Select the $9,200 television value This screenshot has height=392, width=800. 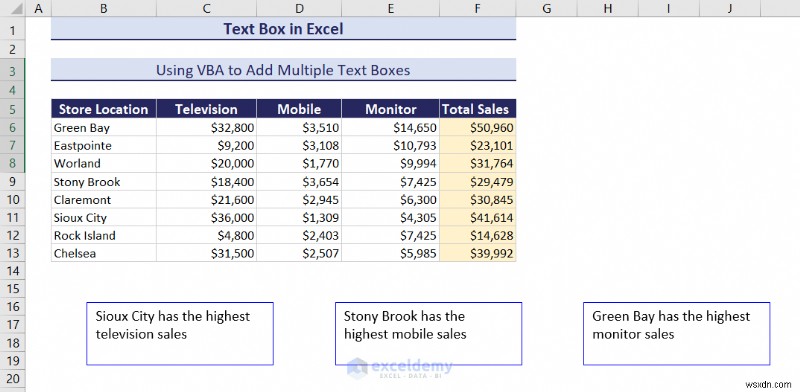click(x=206, y=145)
